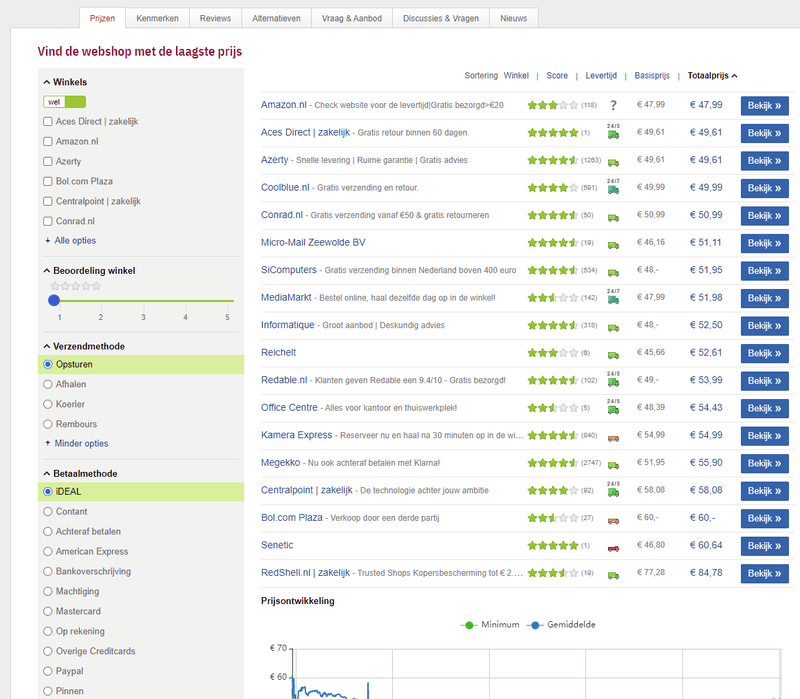
Task: Click the delivery truck icon for Azerty
Action: click(613, 163)
